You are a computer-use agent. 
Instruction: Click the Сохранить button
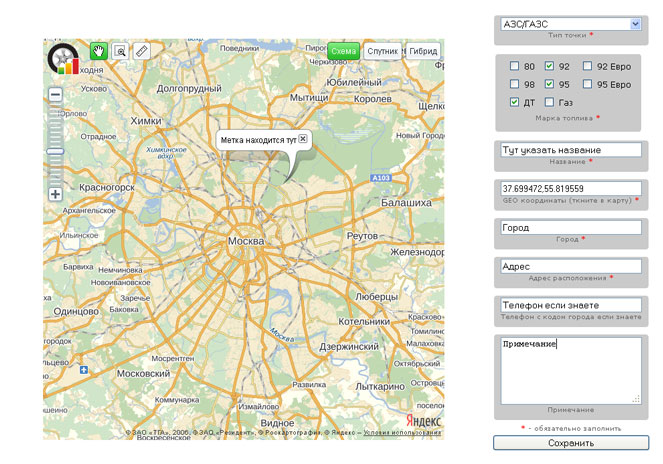571,442
